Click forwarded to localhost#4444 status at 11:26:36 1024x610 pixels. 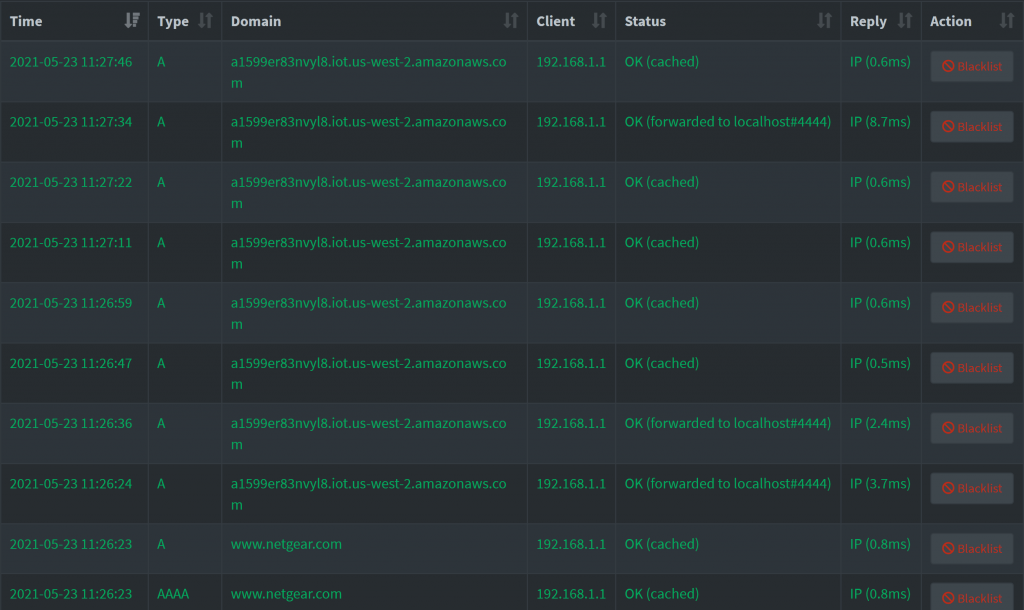pyautogui.click(x=728, y=423)
